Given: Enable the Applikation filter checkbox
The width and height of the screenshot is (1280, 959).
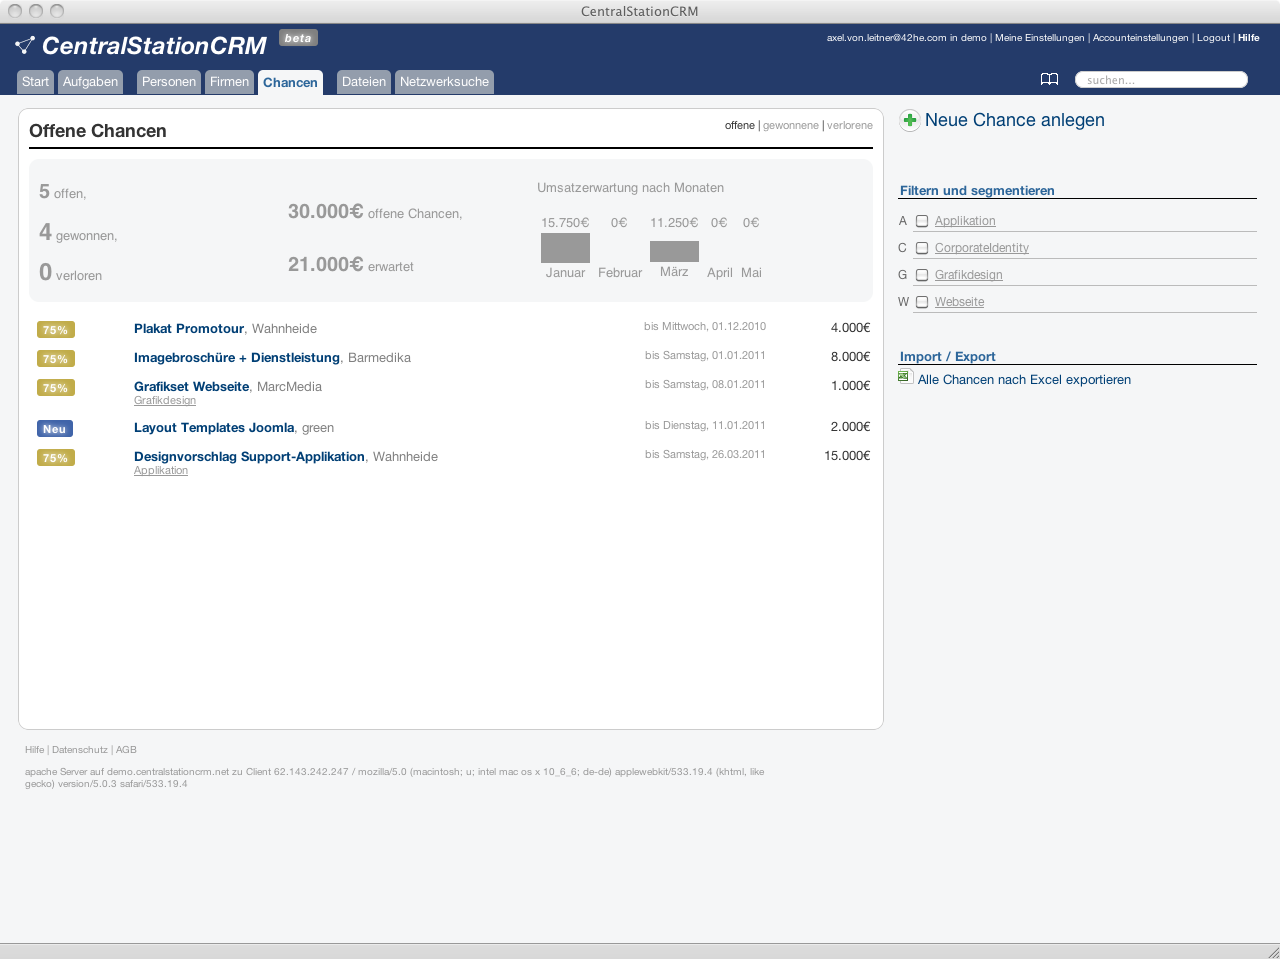Looking at the screenshot, I should [922, 221].
